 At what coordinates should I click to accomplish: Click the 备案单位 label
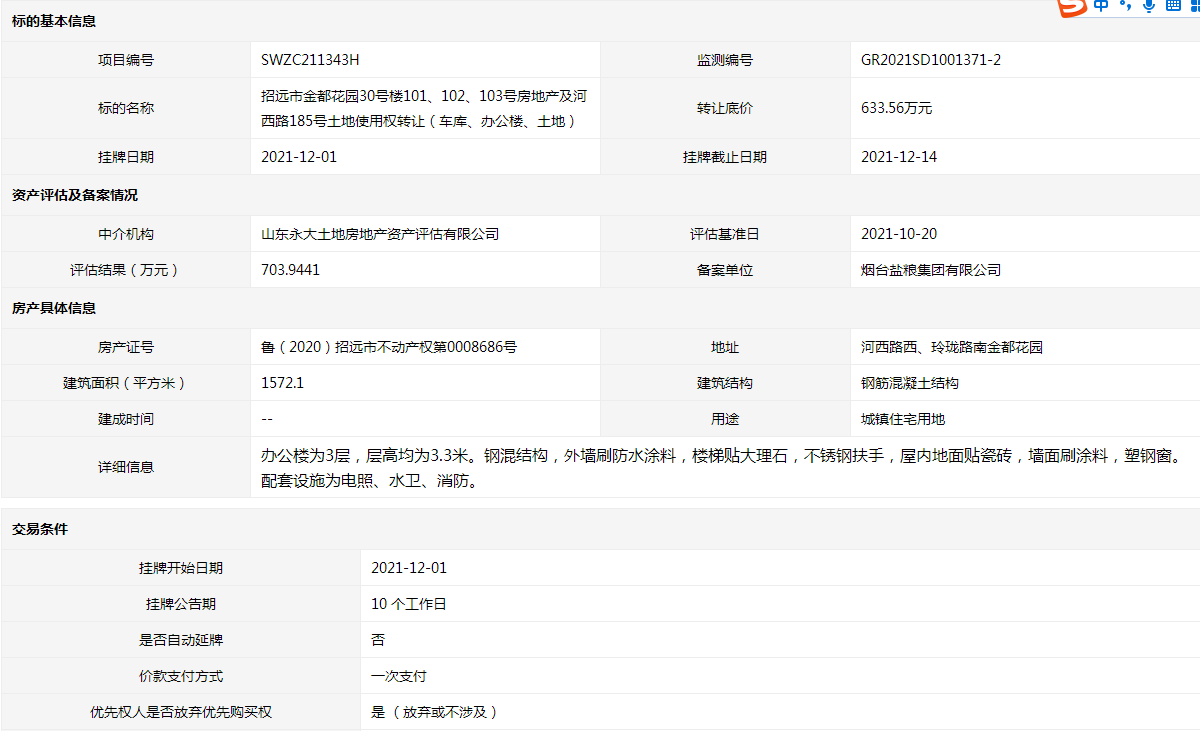point(725,270)
